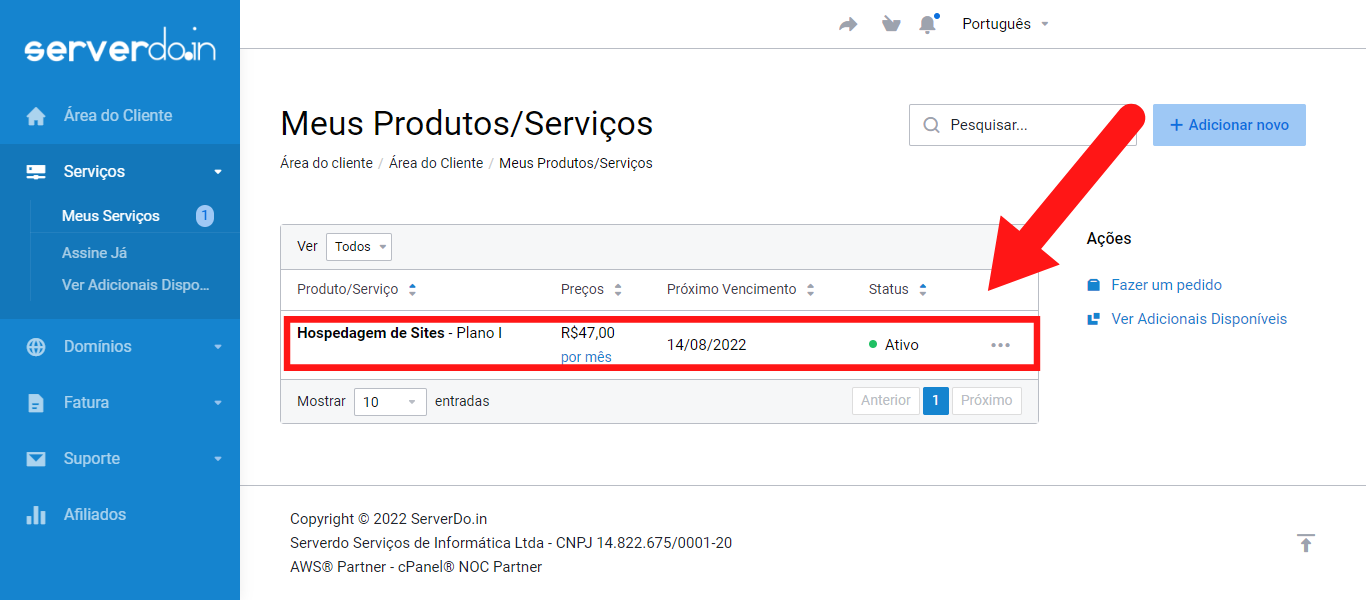Open the Afiliados sidebar item
Image resolution: width=1366 pixels, height=600 pixels.
click(95, 515)
